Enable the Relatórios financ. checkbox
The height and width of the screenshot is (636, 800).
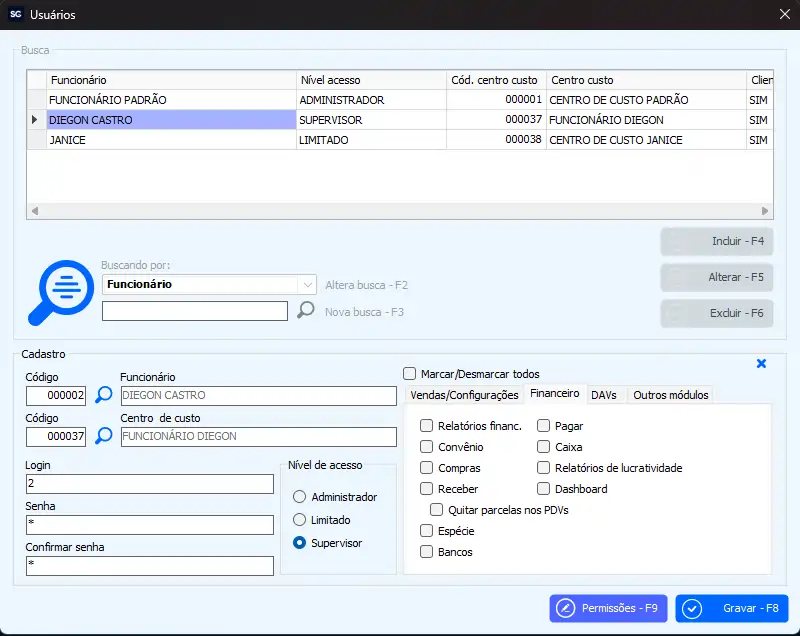pyautogui.click(x=427, y=426)
